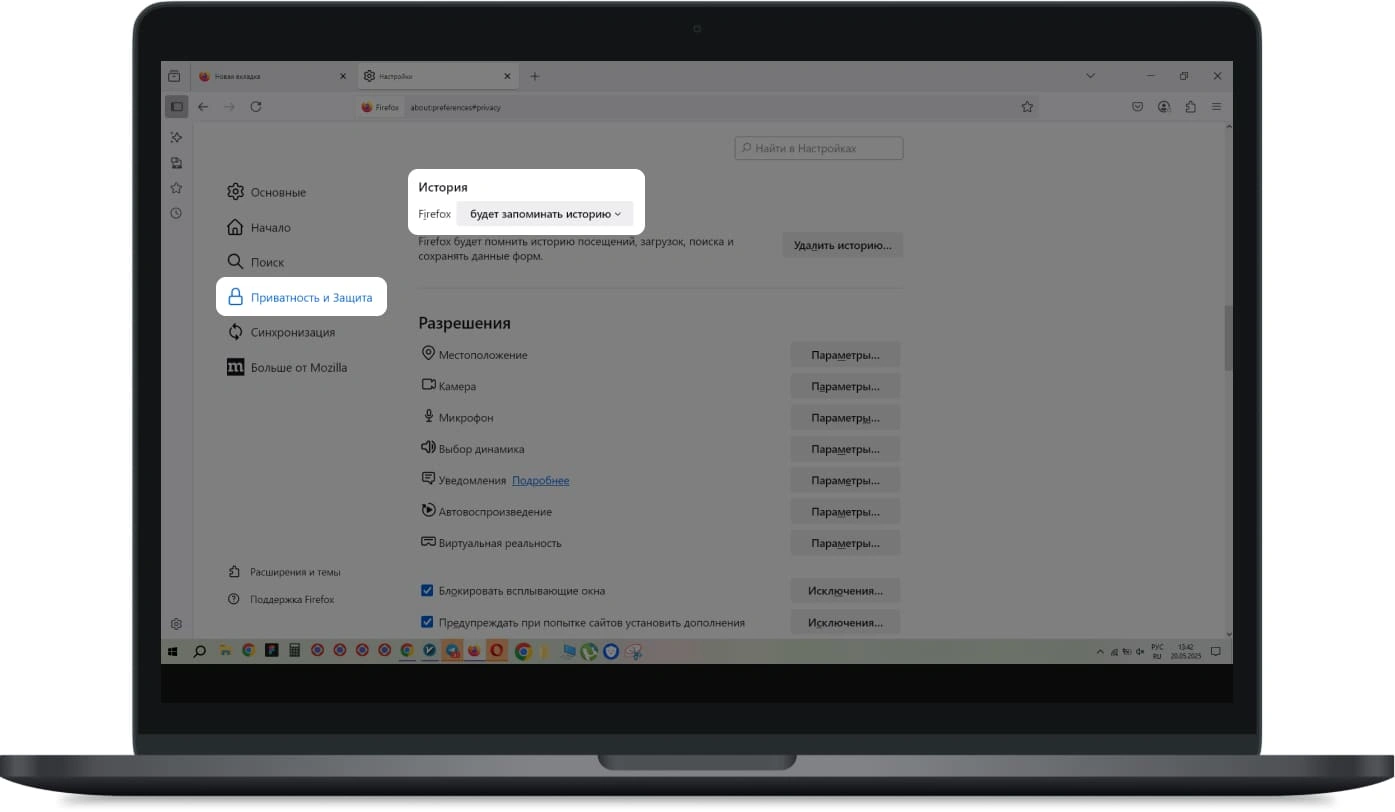Open Параметры for Уведомления
The width and height of the screenshot is (1395, 812).
click(845, 480)
